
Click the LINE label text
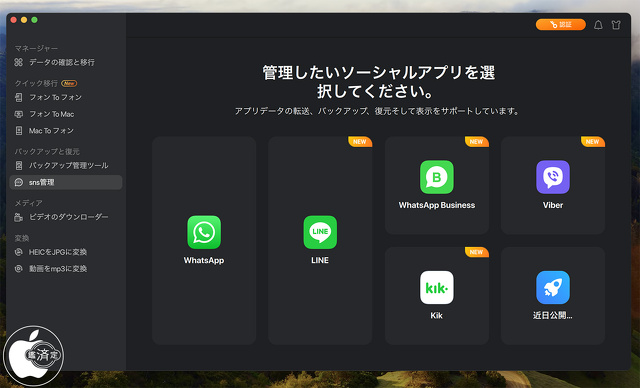click(x=320, y=260)
